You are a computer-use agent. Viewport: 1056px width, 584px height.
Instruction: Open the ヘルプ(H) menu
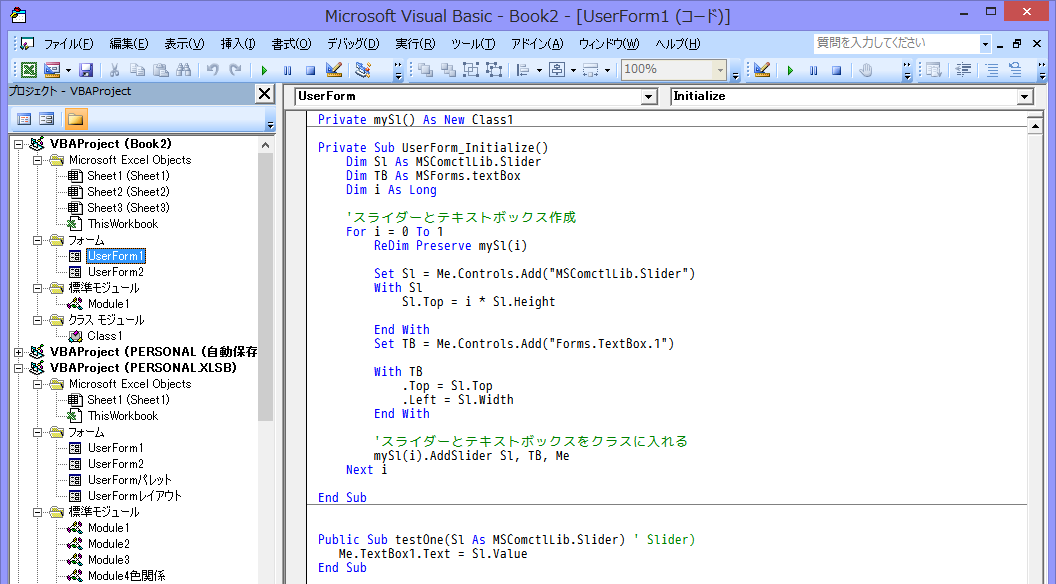point(678,44)
